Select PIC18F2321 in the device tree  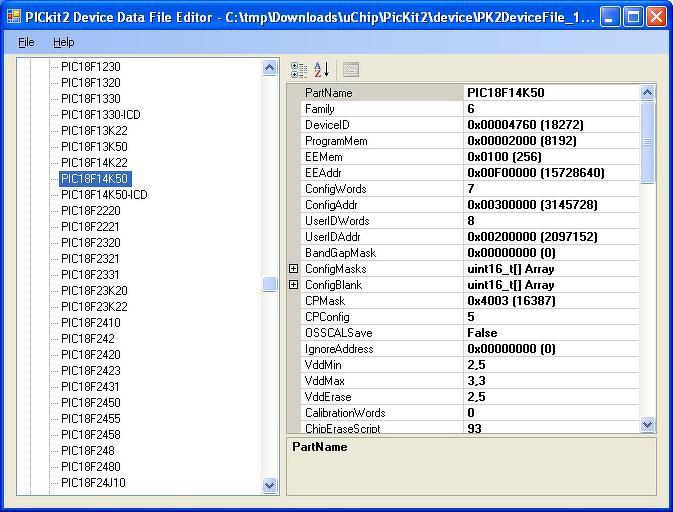(90, 259)
